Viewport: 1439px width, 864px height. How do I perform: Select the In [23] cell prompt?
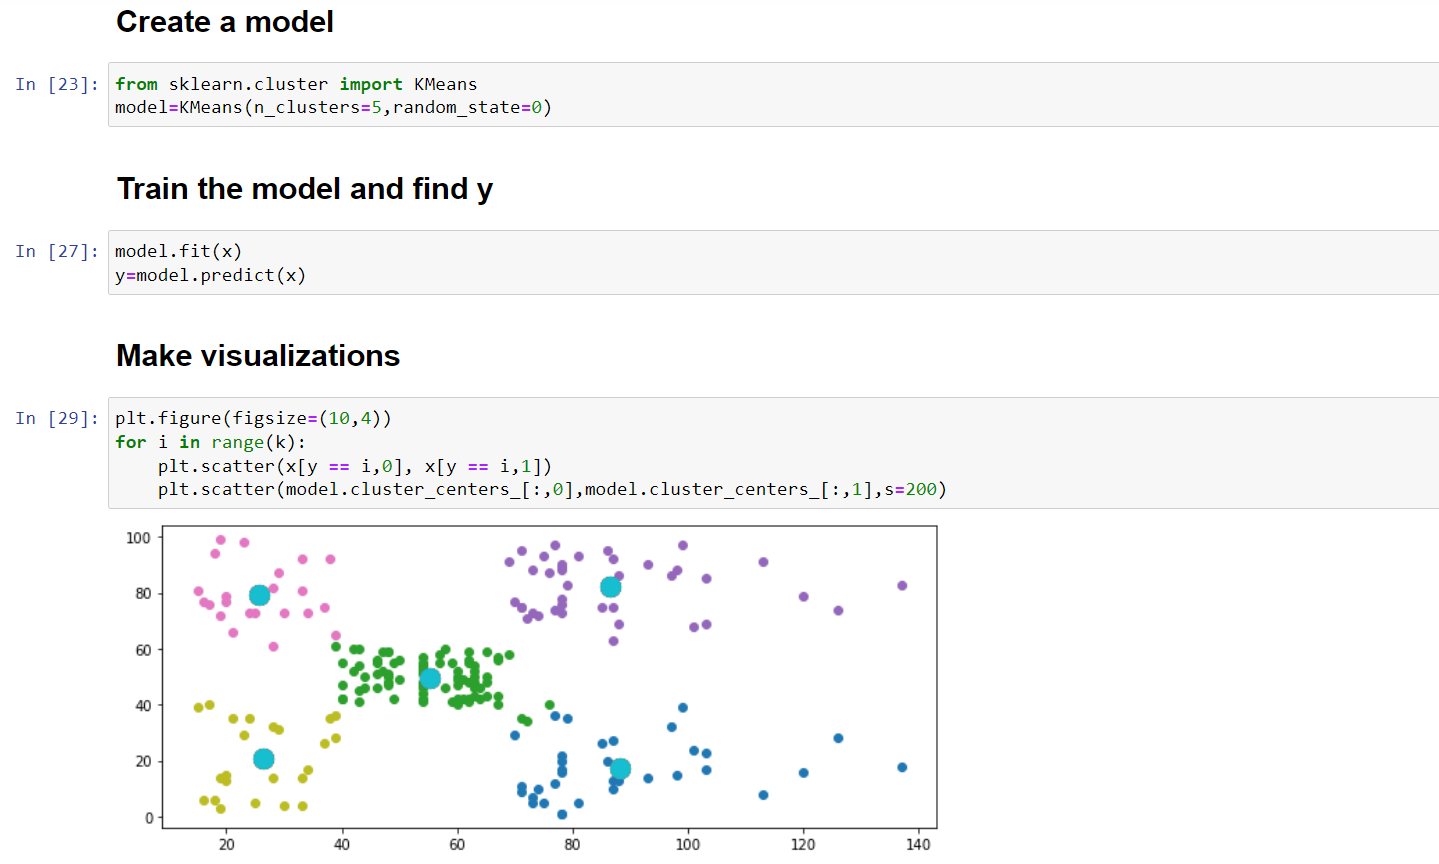pyautogui.click(x=57, y=84)
